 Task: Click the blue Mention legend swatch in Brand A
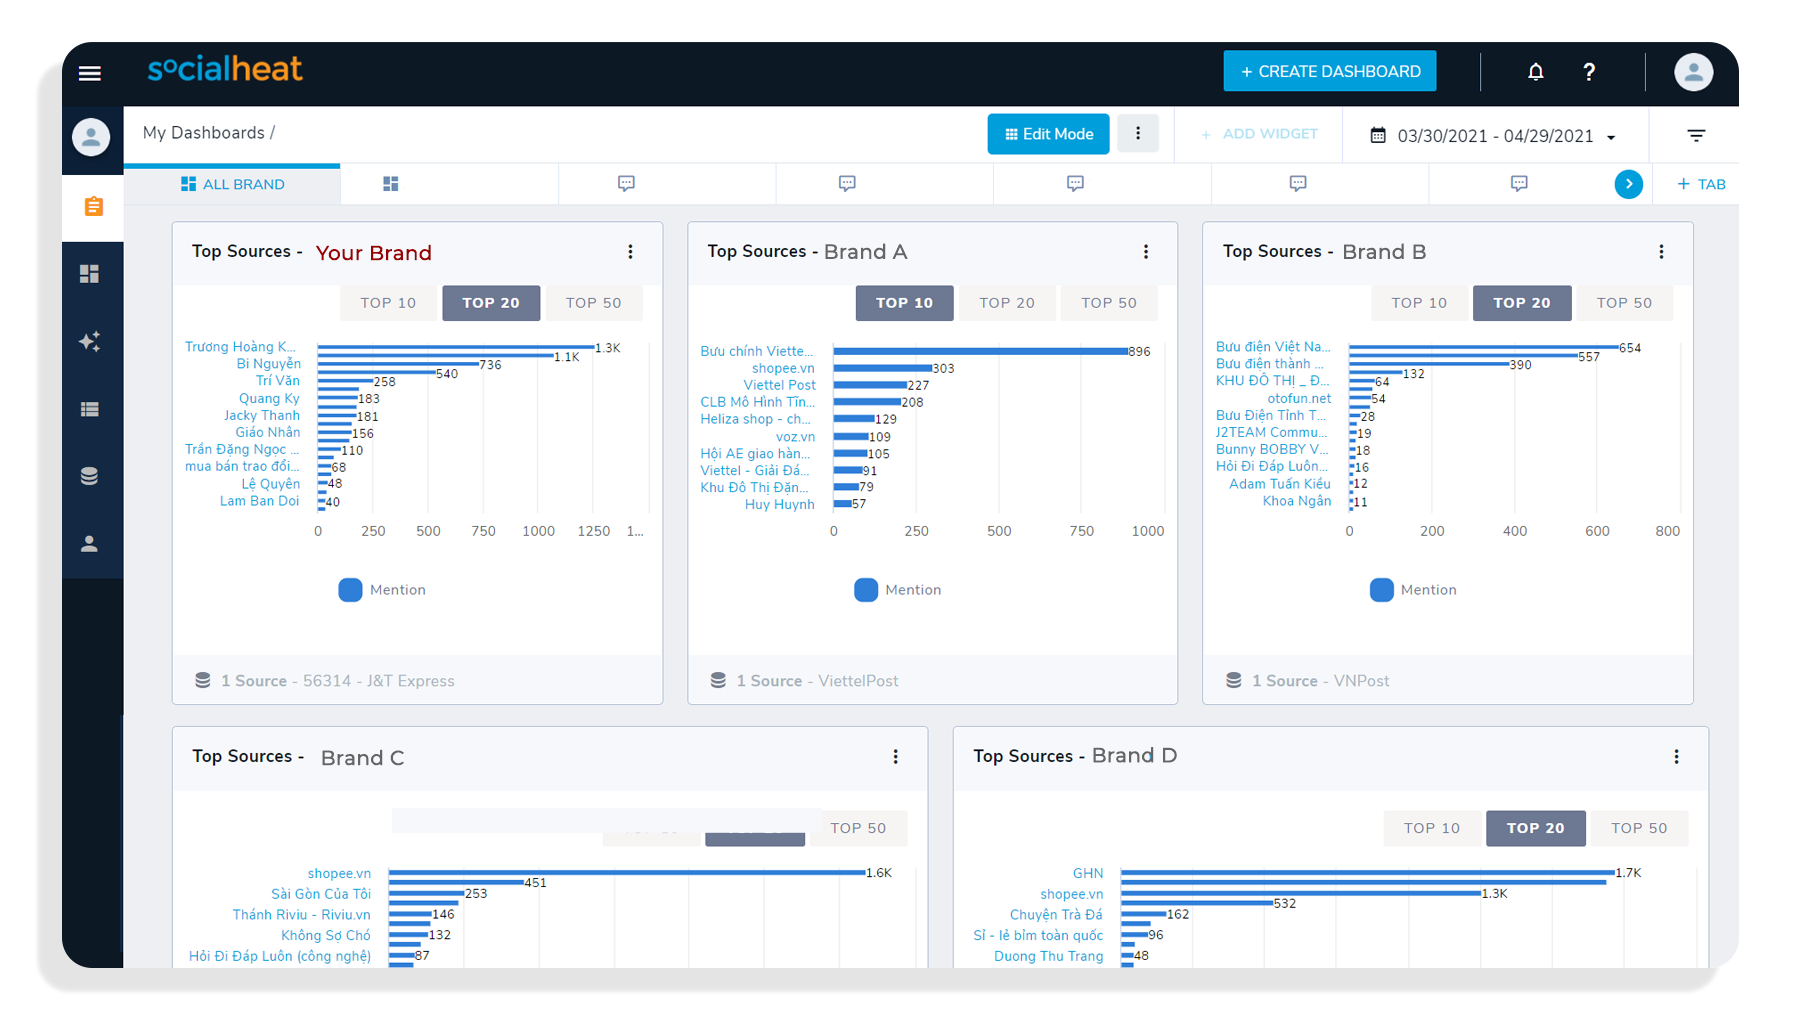pos(866,590)
